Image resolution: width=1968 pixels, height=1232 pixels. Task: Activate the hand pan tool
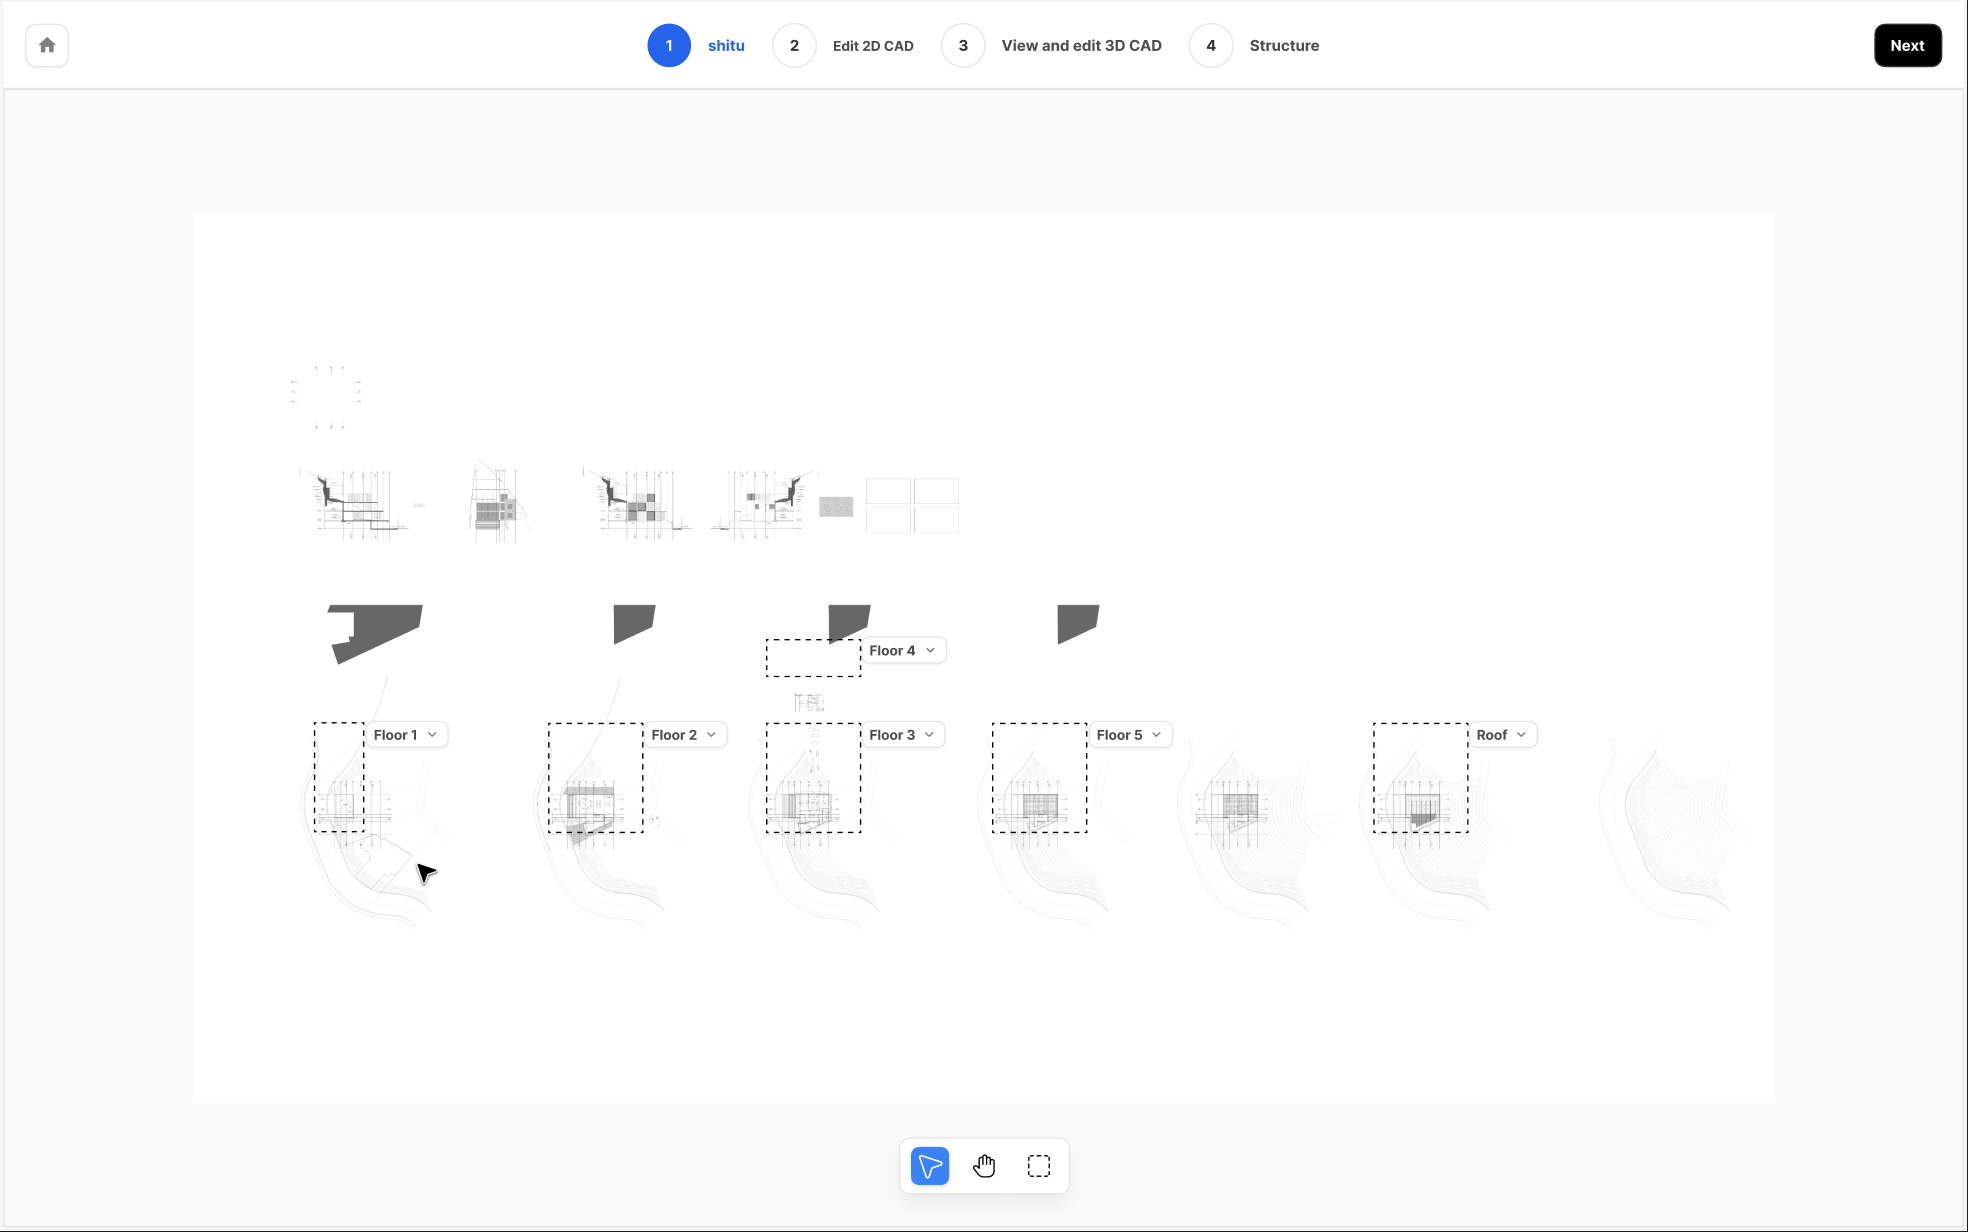click(984, 1166)
